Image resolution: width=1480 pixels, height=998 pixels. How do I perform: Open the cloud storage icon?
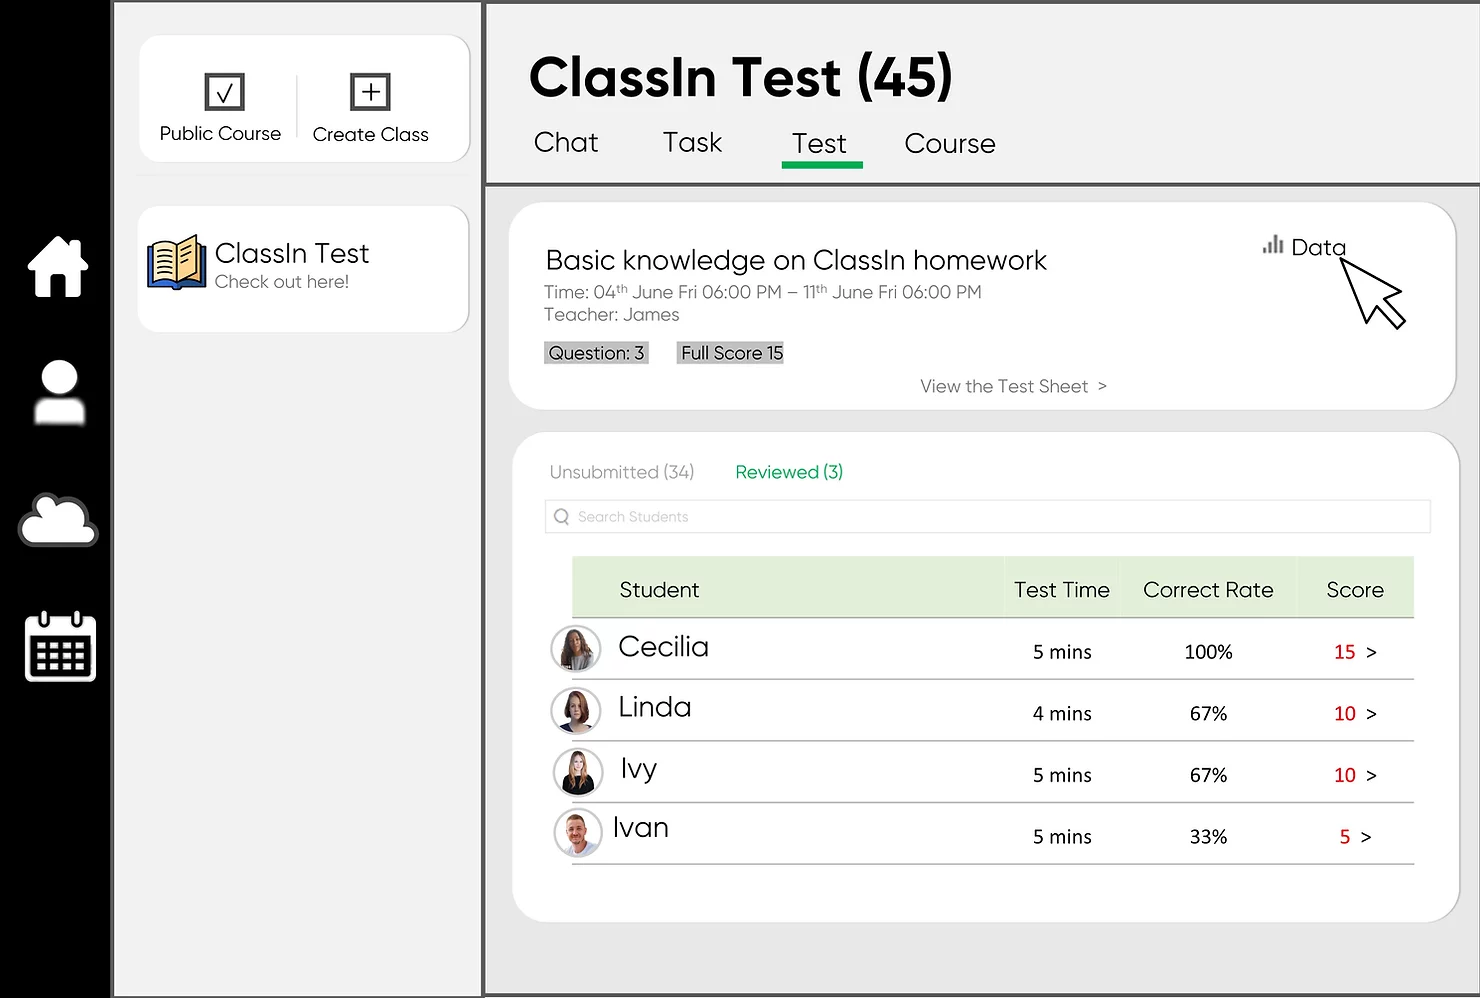click(x=58, y=520)
